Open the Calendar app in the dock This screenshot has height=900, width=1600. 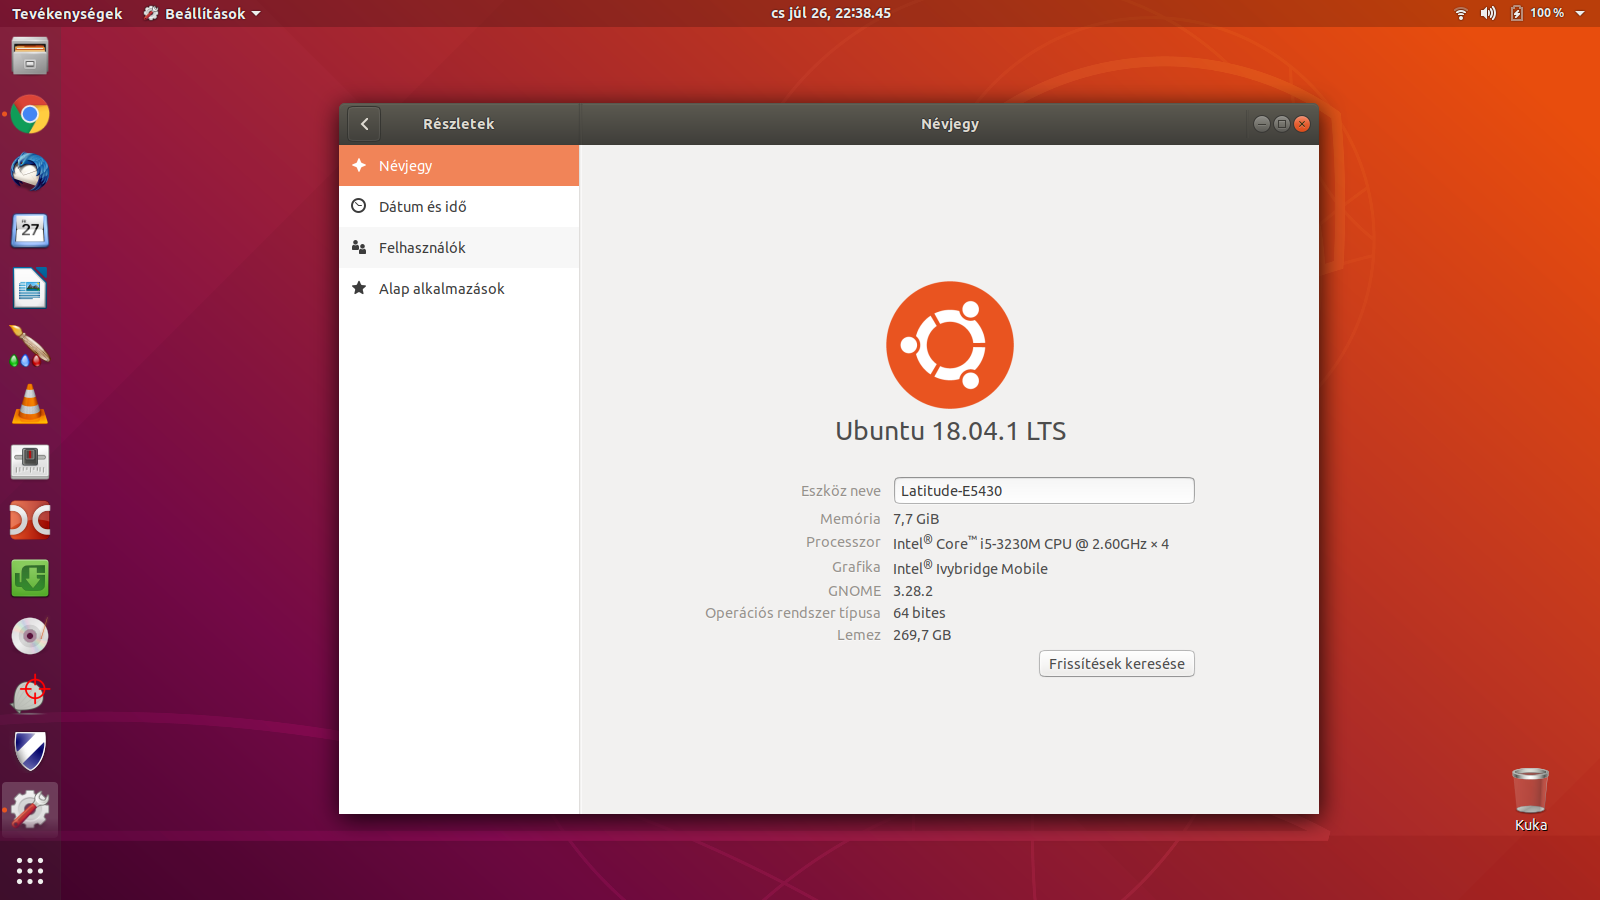(x=30, y=230)
